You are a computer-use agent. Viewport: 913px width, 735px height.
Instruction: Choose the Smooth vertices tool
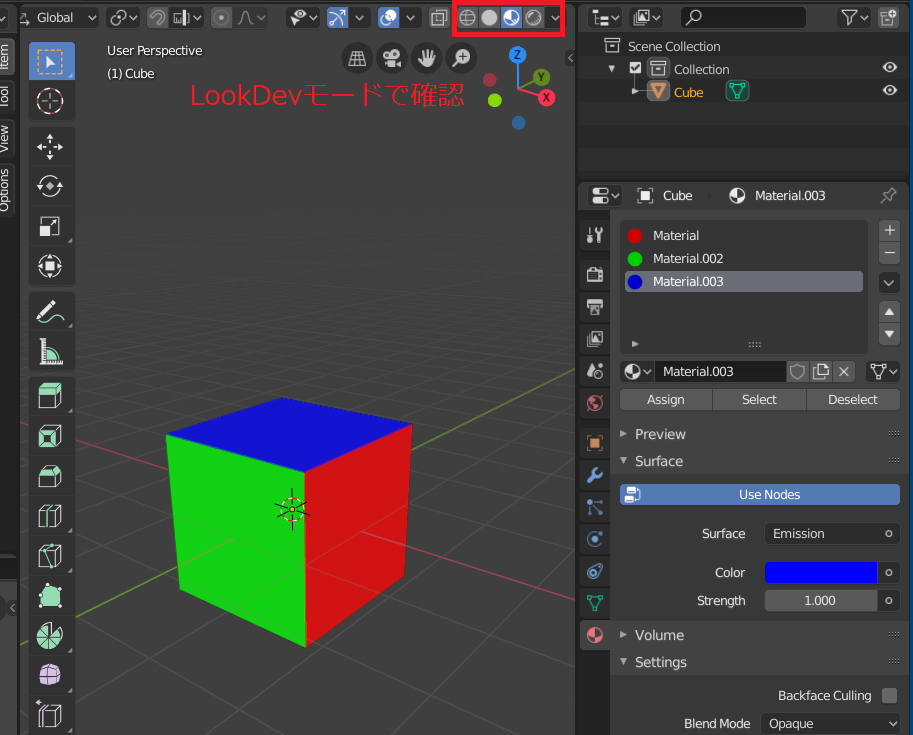click(50, 675)
